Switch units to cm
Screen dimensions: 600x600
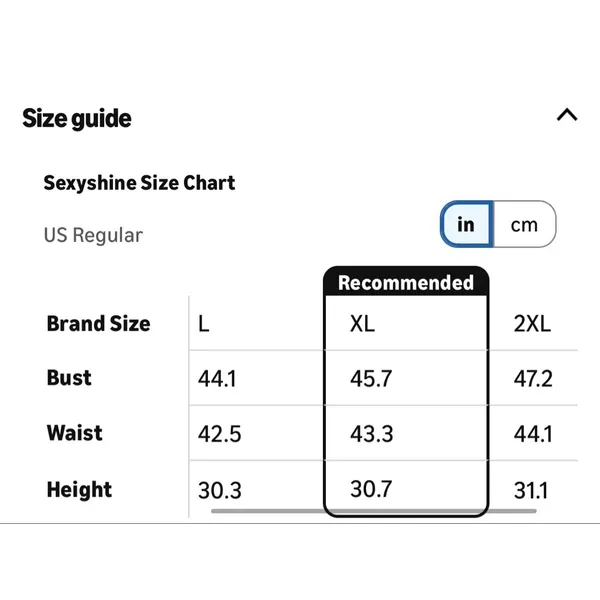[524, 224]
